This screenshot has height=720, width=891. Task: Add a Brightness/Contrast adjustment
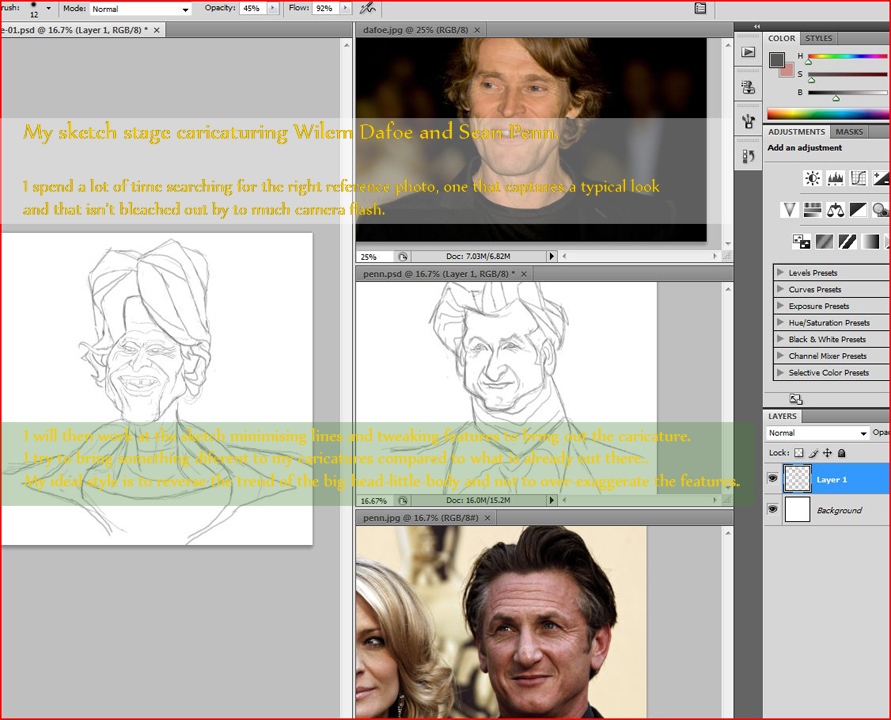pyautogui.click(x=812, y=178)
